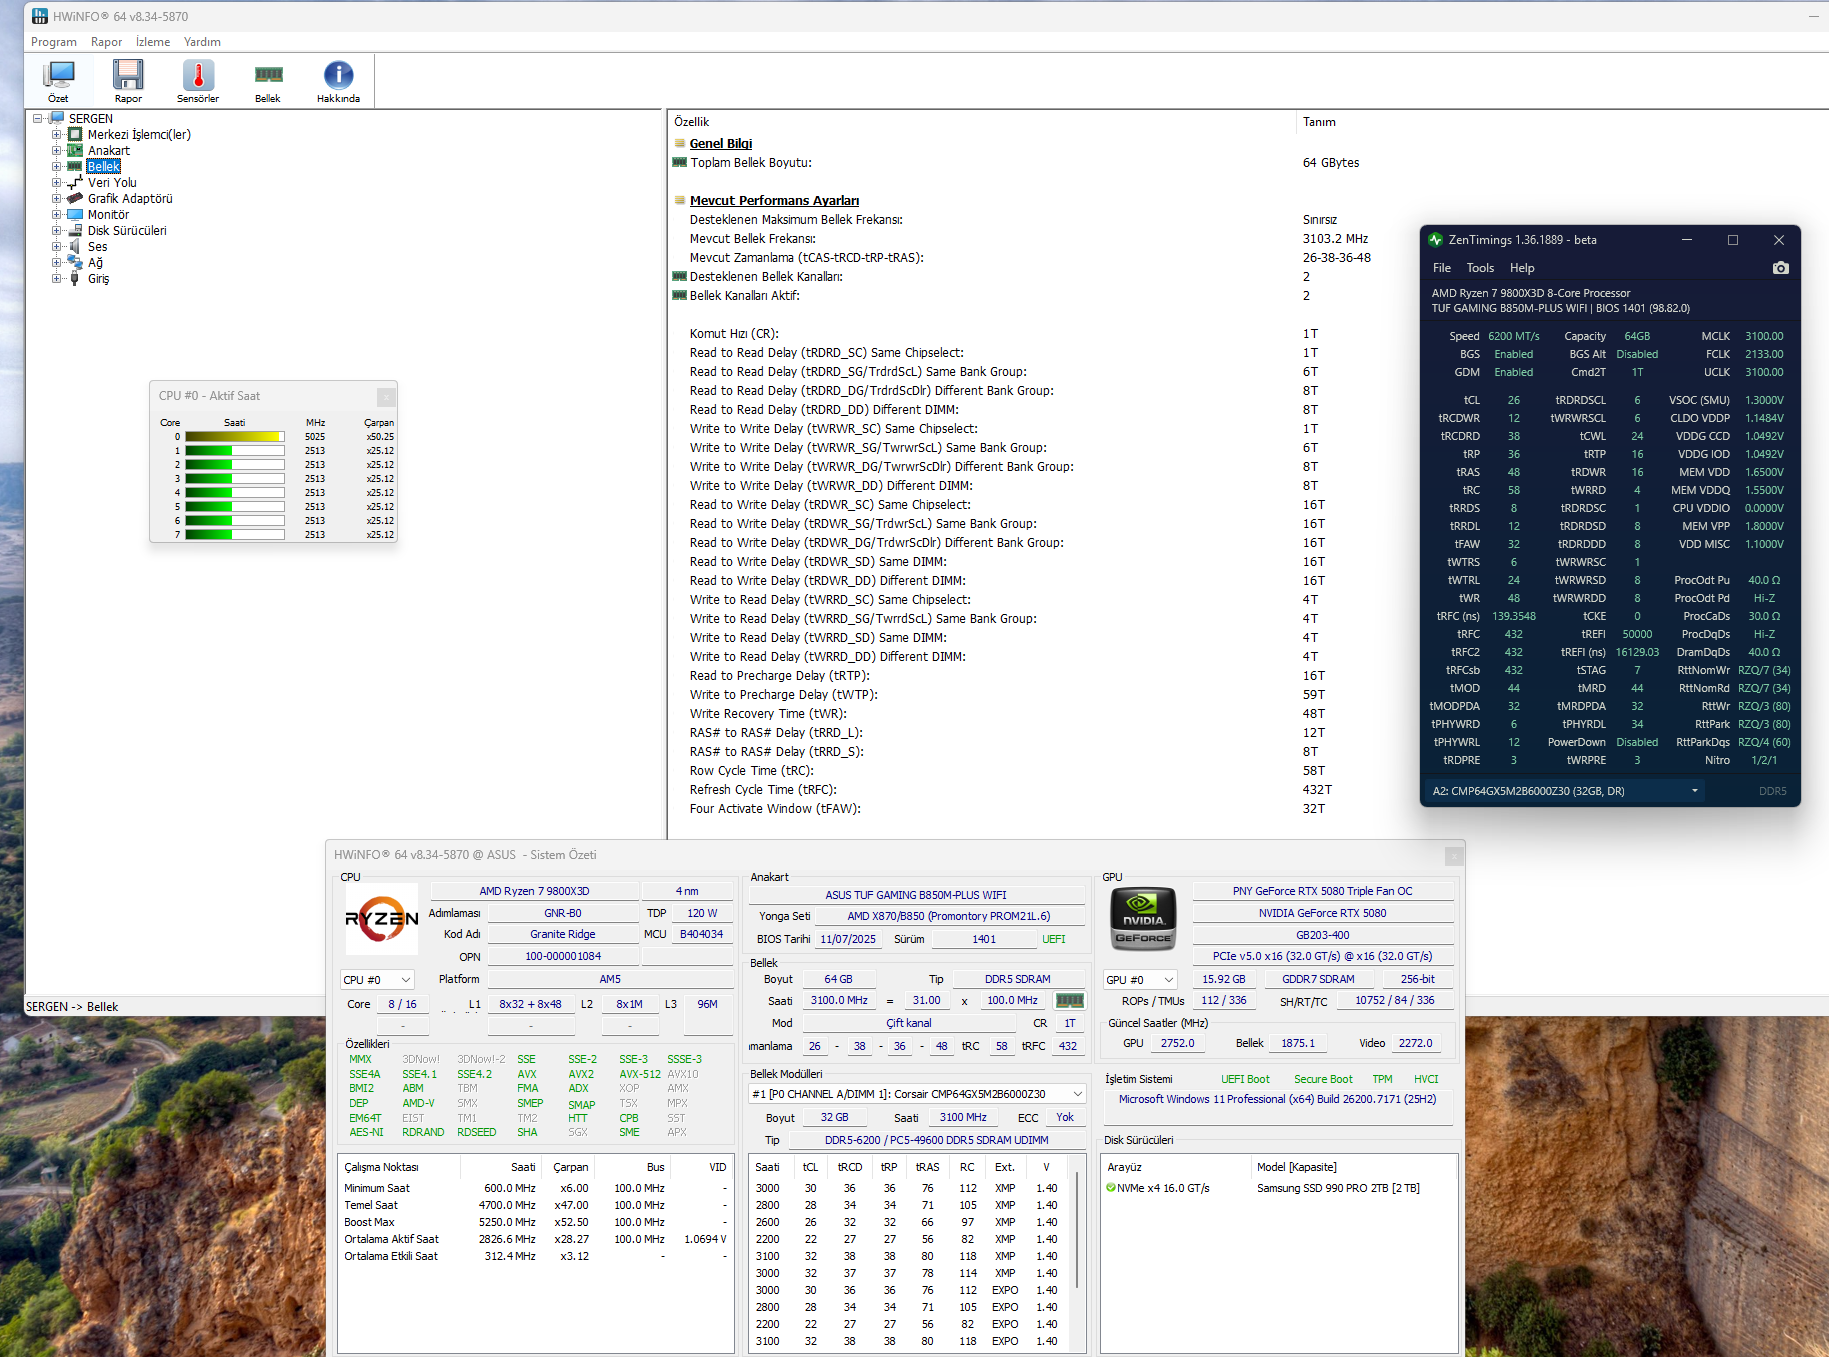
Task: Click the SERGEN -> Bellek status bar text
Action: [72, 1007]
